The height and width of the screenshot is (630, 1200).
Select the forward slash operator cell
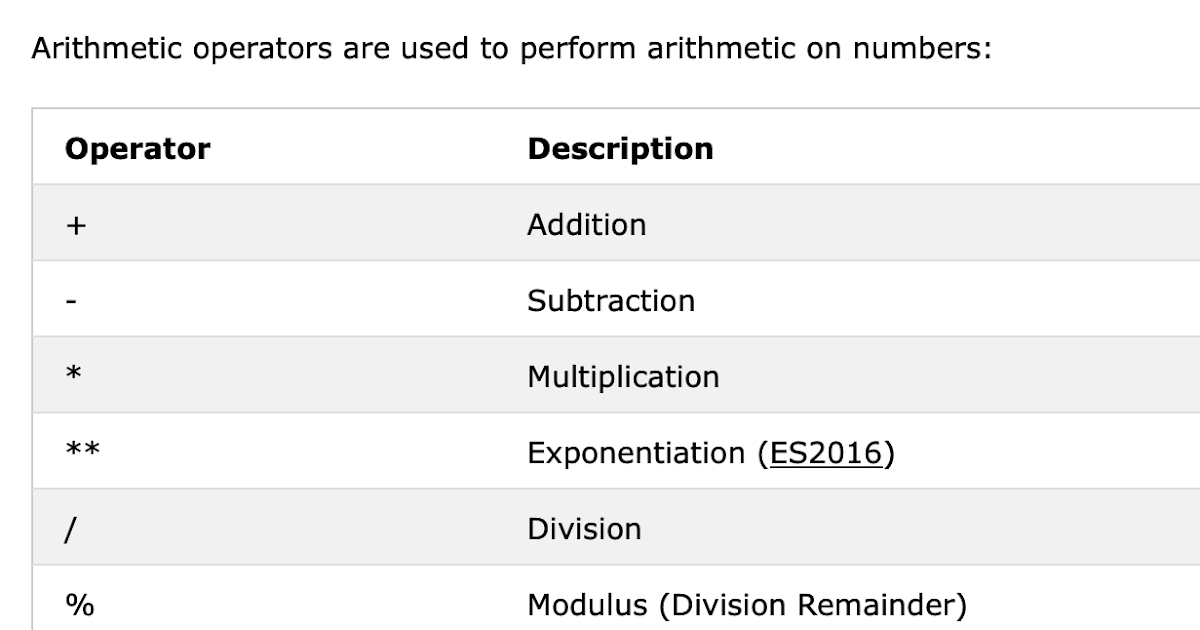[69, 530]
